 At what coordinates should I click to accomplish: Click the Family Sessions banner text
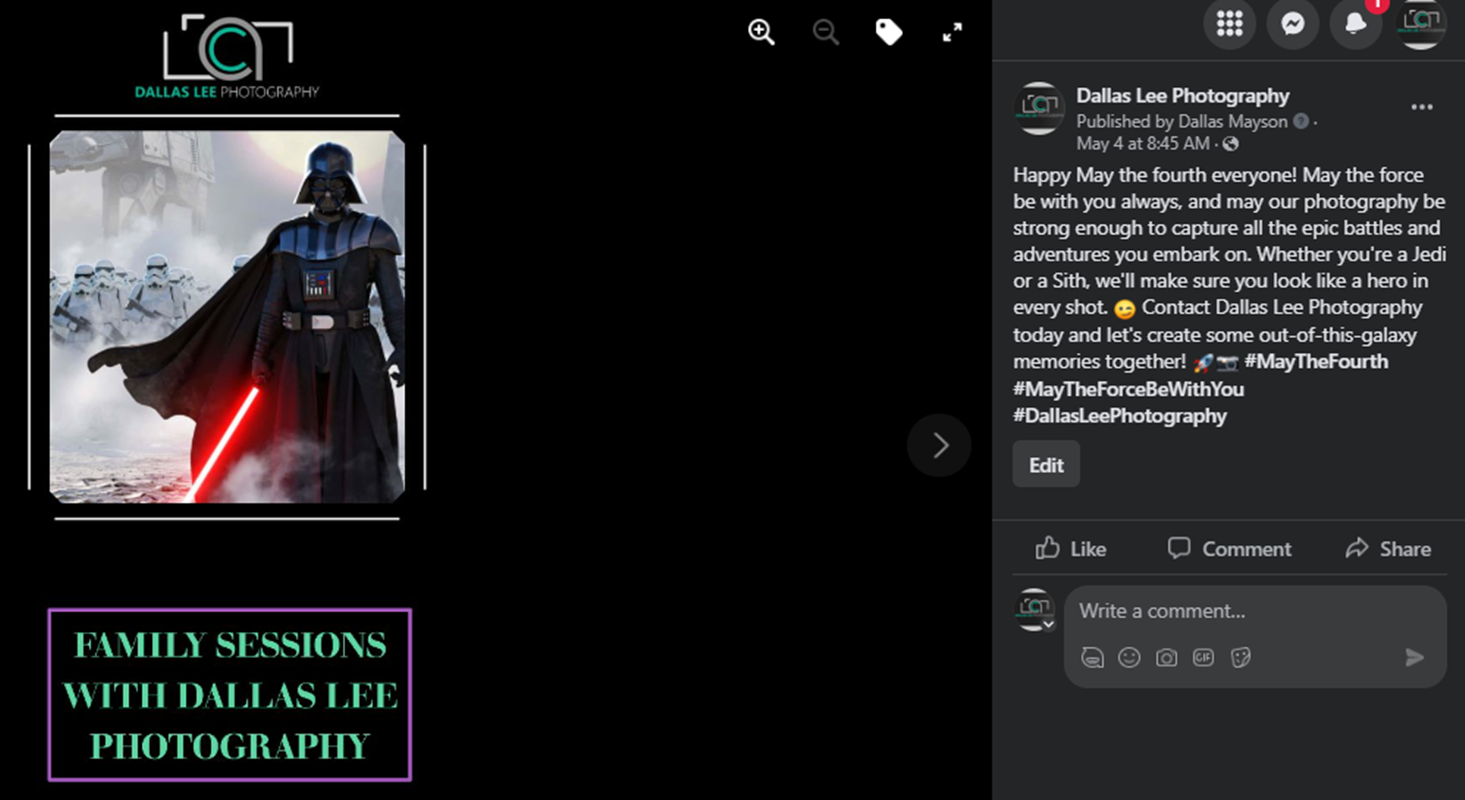pyautogui.click(x=230, y=695)
